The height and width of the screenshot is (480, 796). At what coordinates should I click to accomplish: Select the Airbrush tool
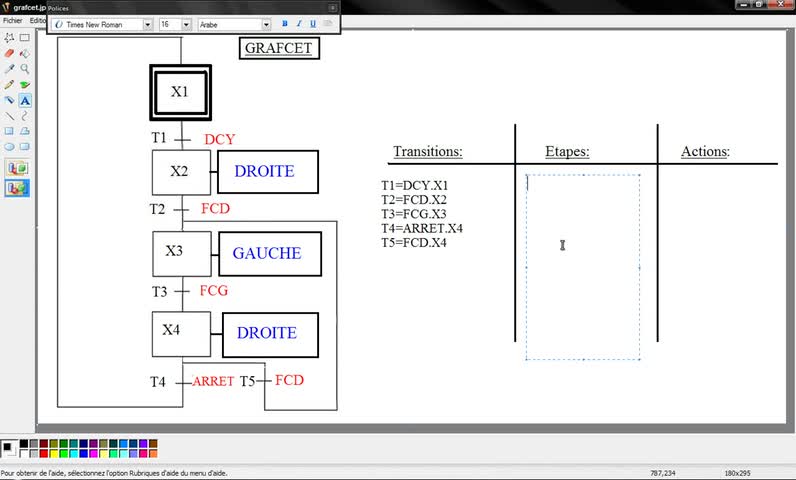9,100
